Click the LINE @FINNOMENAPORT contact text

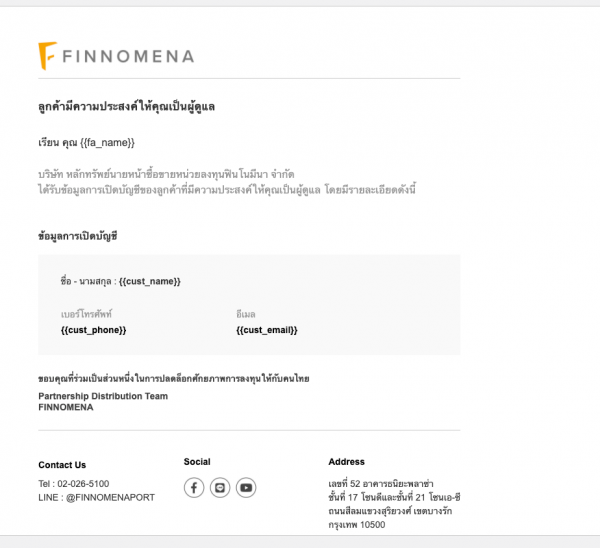pyautogui.click(x=96, y=497)
